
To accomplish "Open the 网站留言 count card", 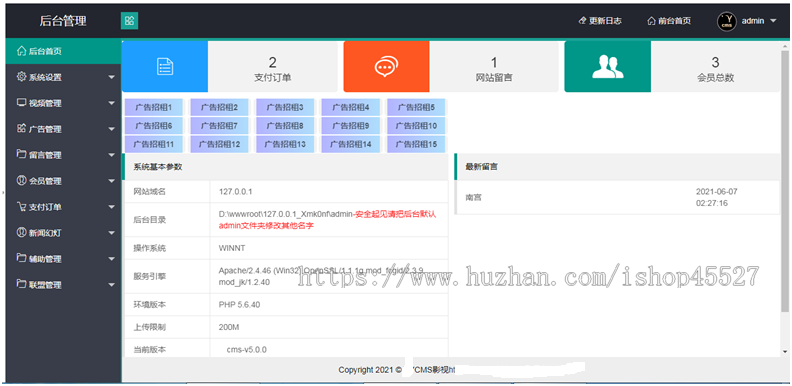I will click(494, 67).
